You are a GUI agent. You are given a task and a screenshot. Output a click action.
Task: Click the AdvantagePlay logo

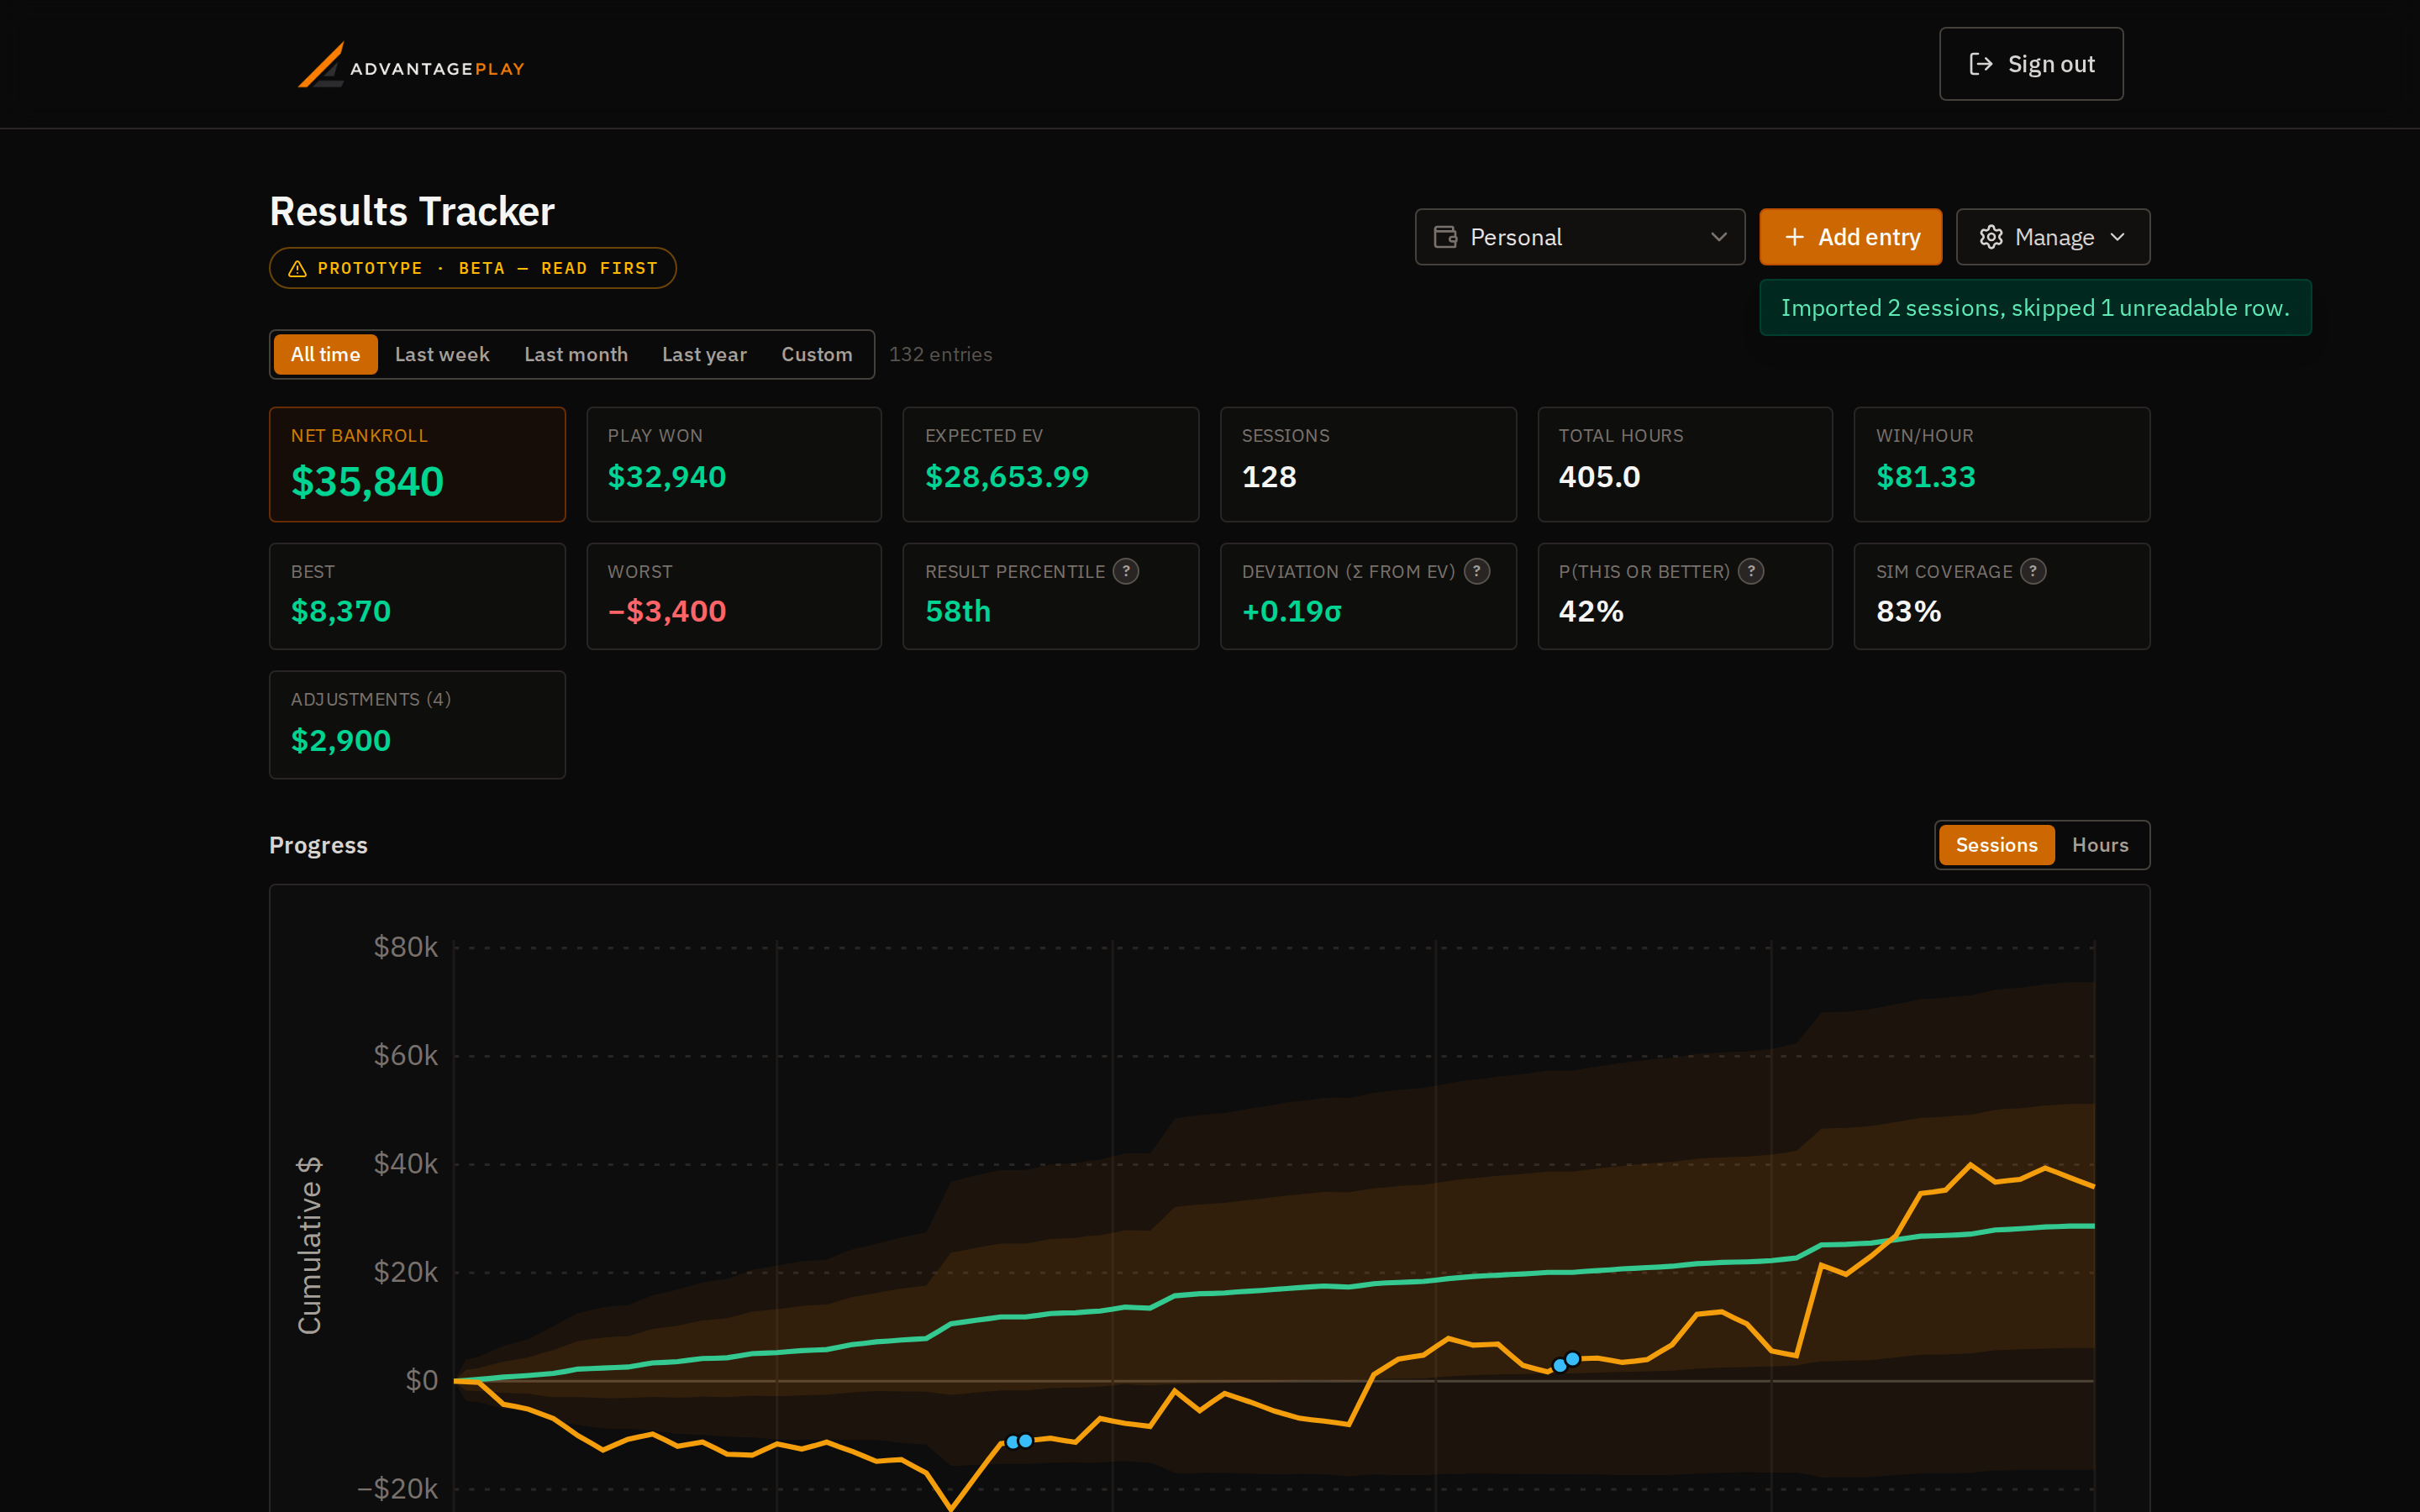411,65
